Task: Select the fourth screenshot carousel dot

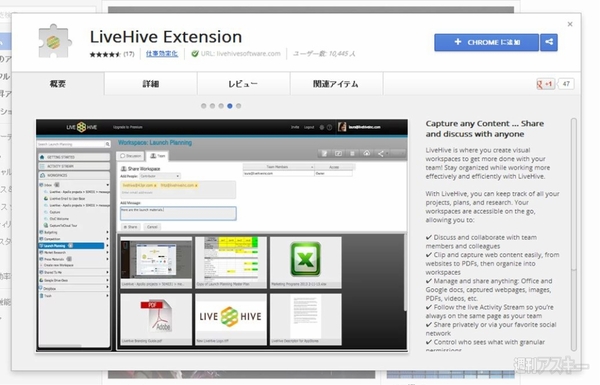Action: pos(230,106)
